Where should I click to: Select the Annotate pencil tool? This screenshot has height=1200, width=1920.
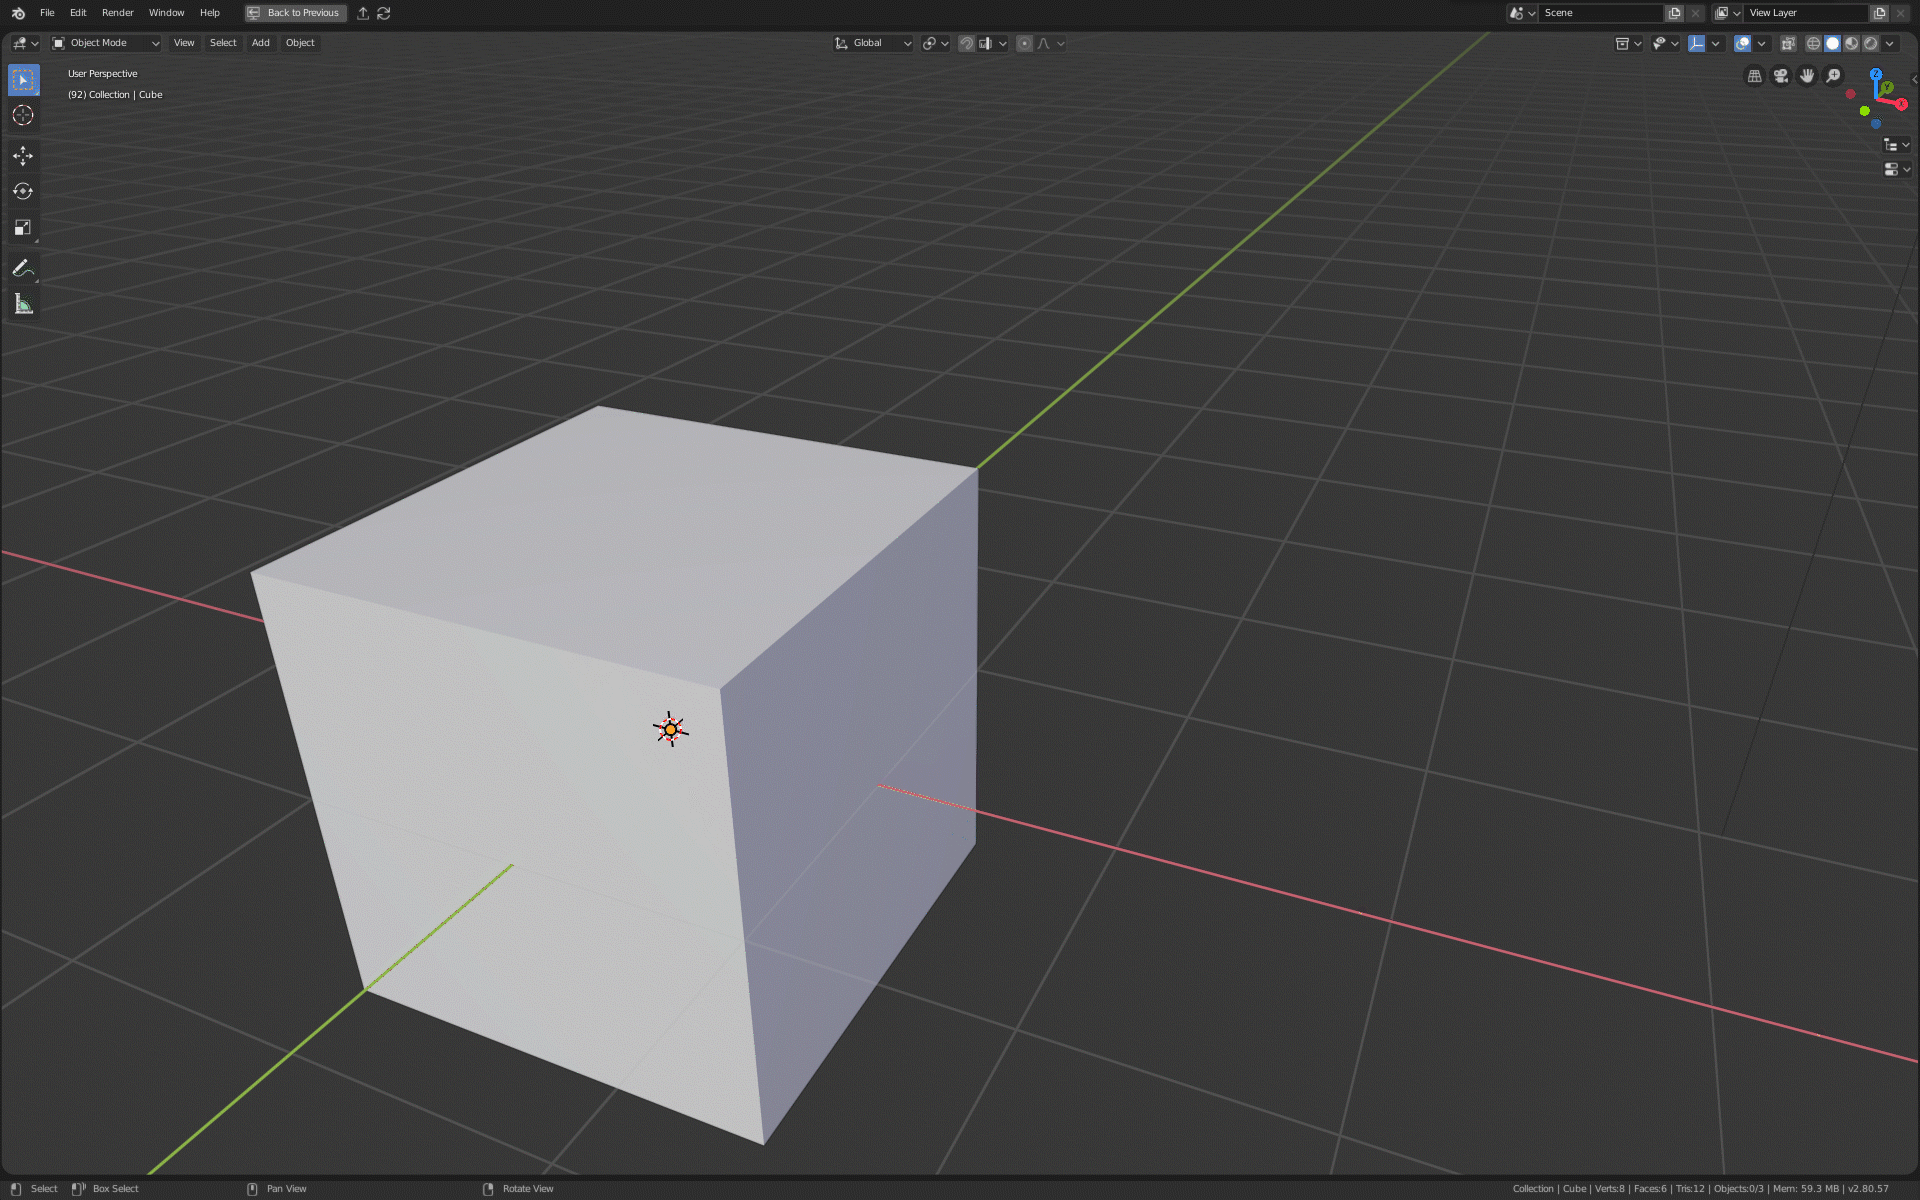pos(23,268)
